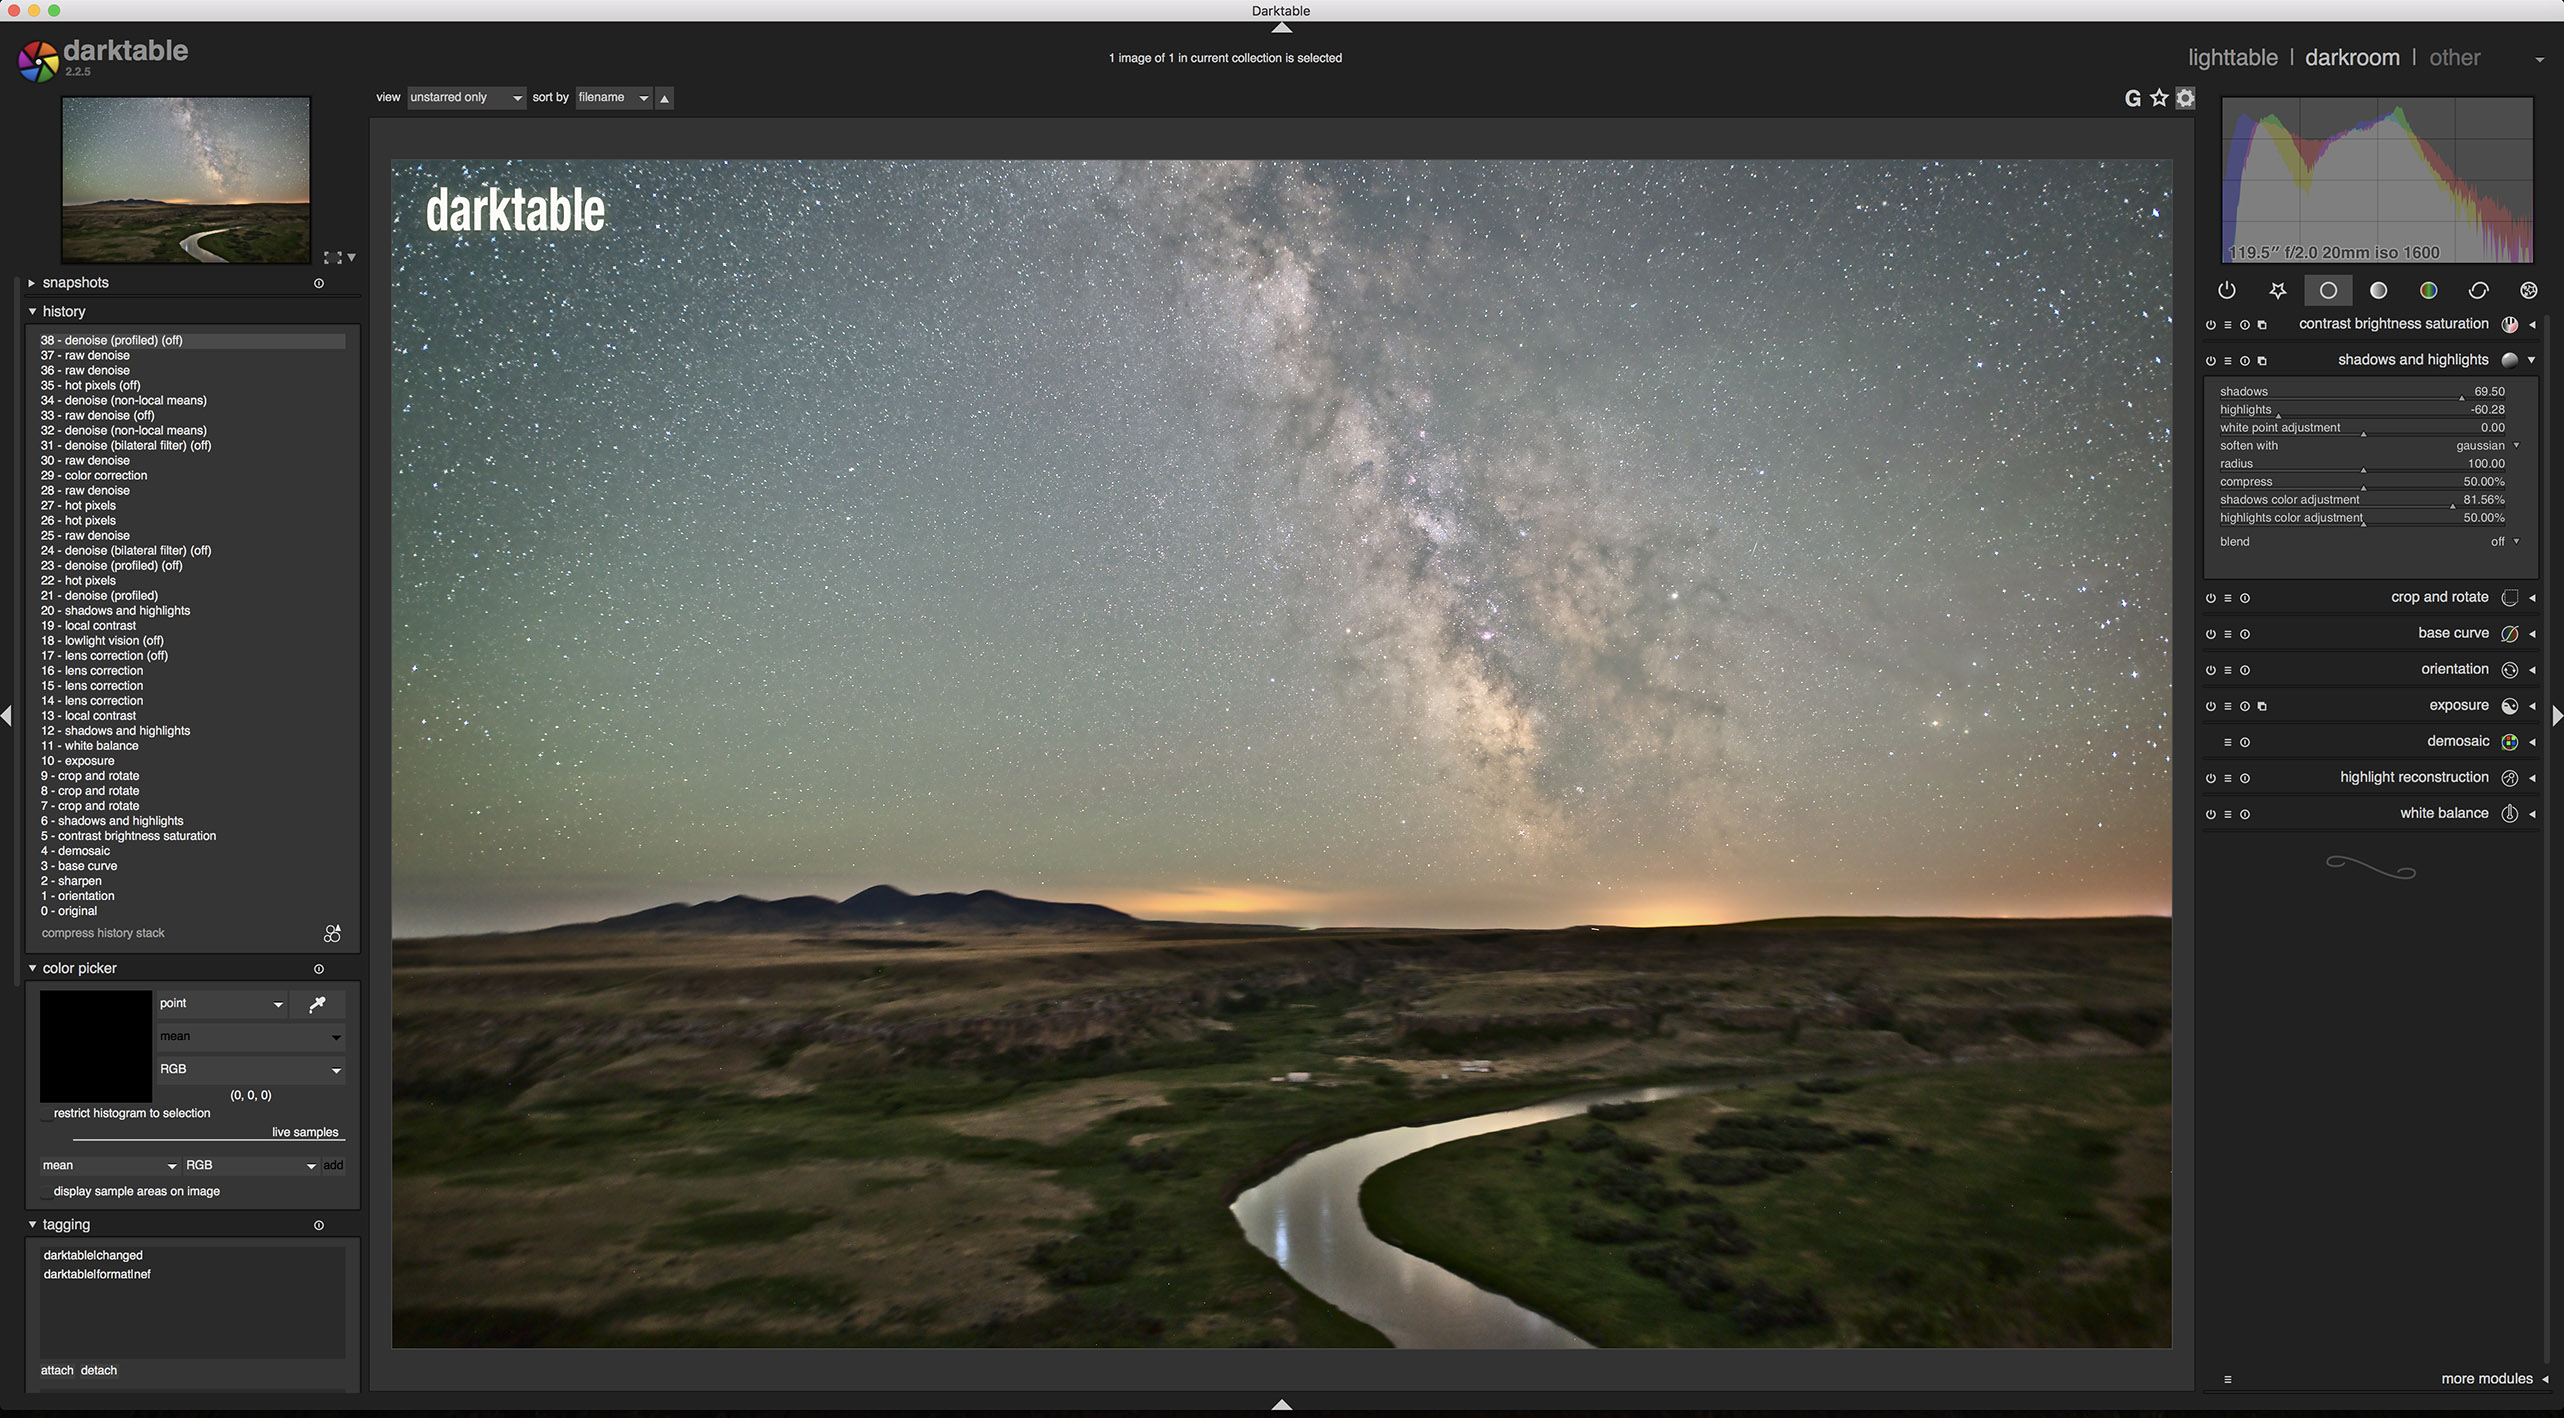The height and width of the screenshot is (1418, 2564).
Task: Click compress history stack
Action: coord(103,933)
